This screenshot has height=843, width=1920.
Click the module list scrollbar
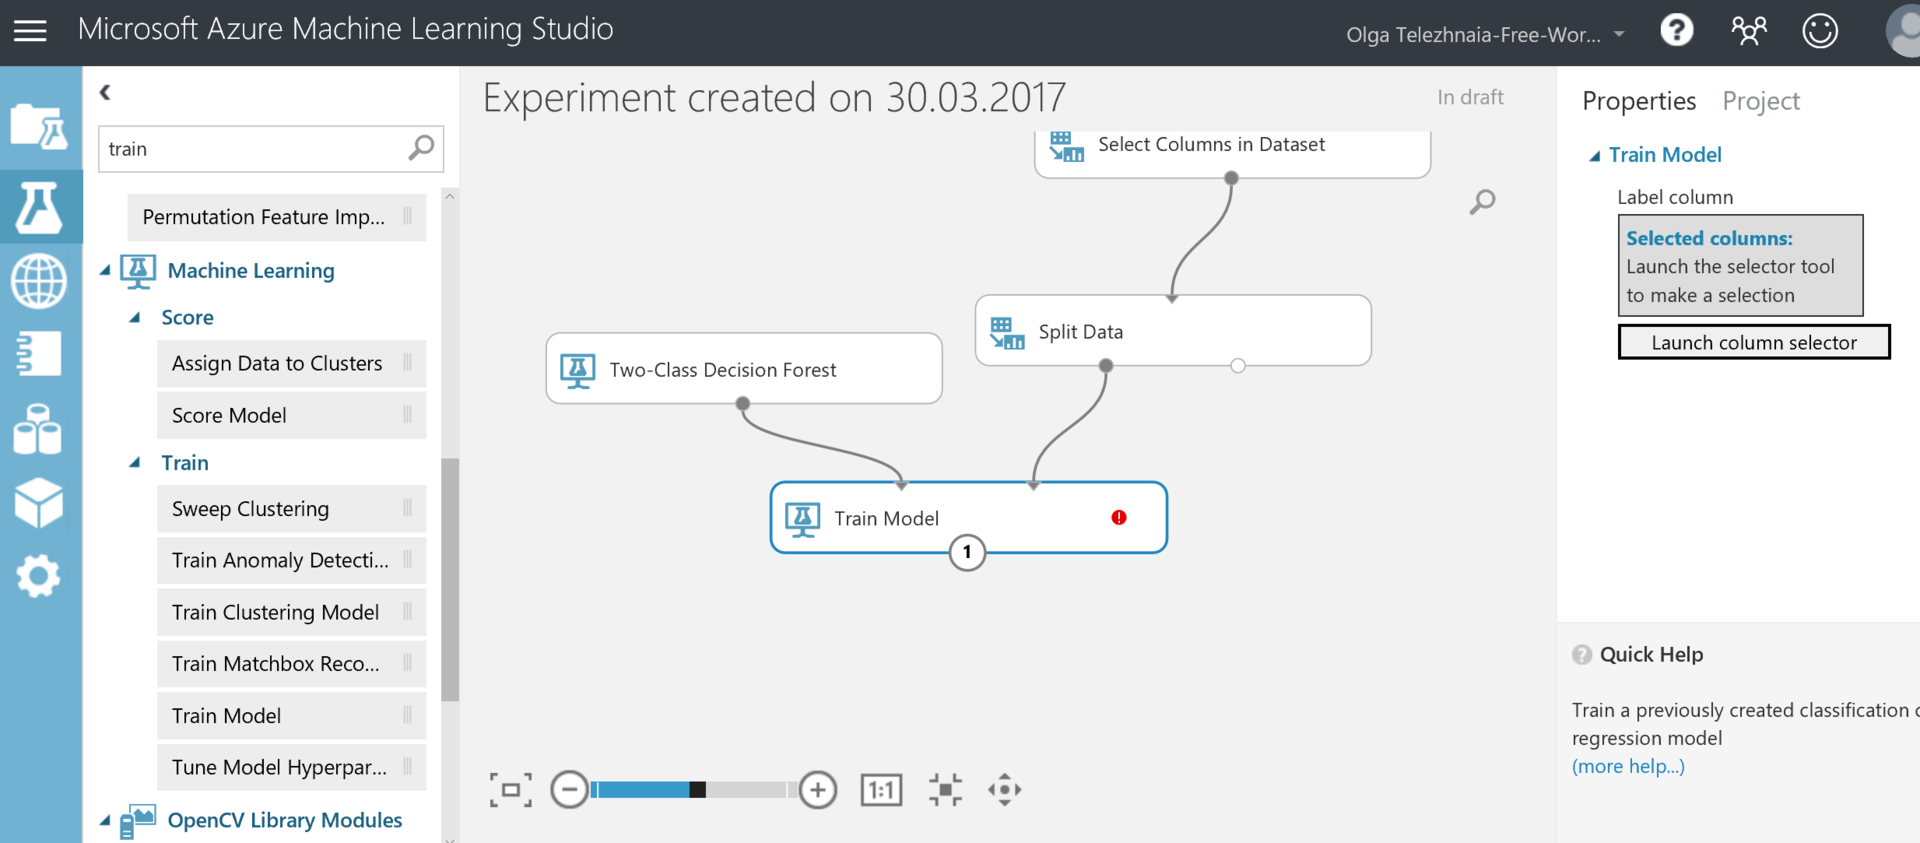(450, 580)
